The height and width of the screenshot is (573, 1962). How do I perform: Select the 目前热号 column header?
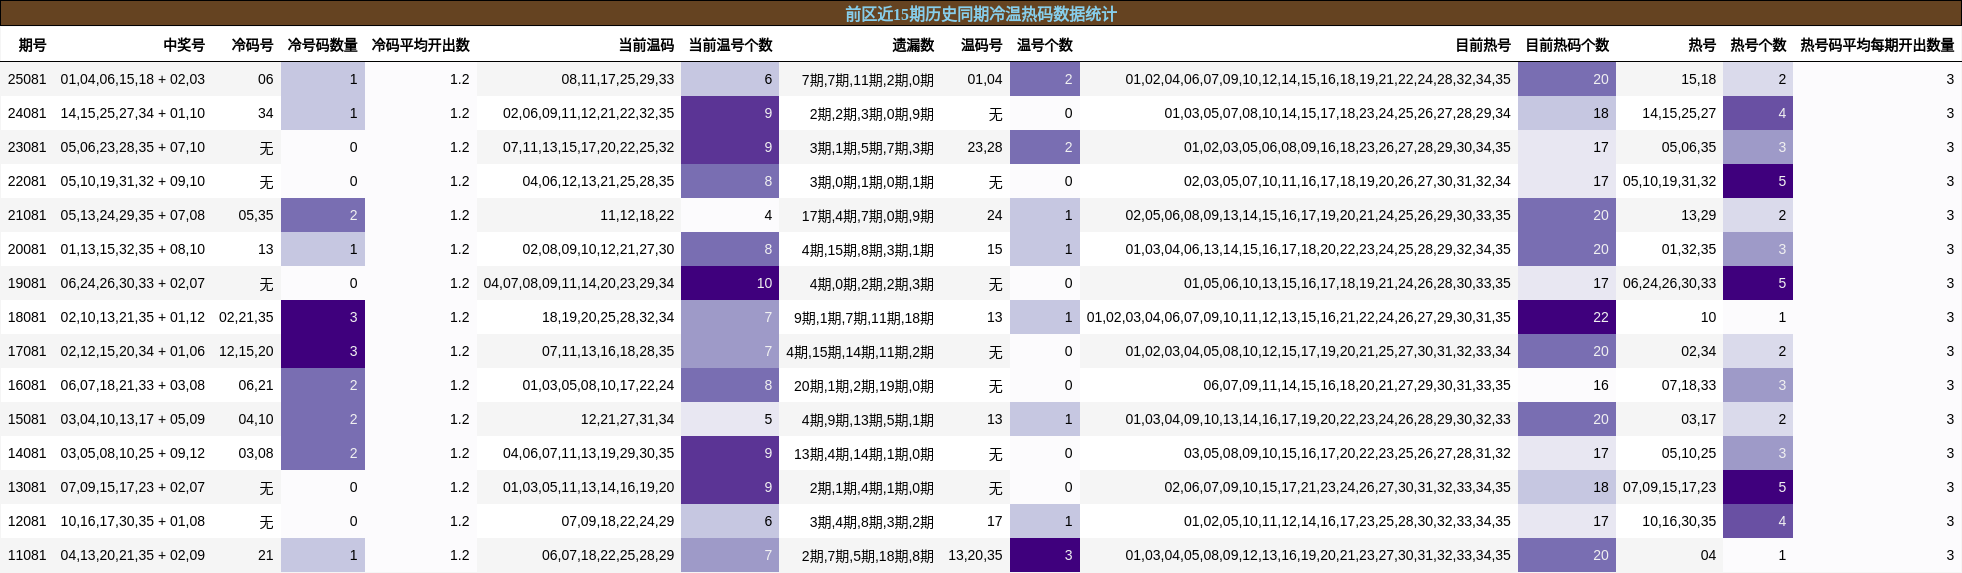1483,45
